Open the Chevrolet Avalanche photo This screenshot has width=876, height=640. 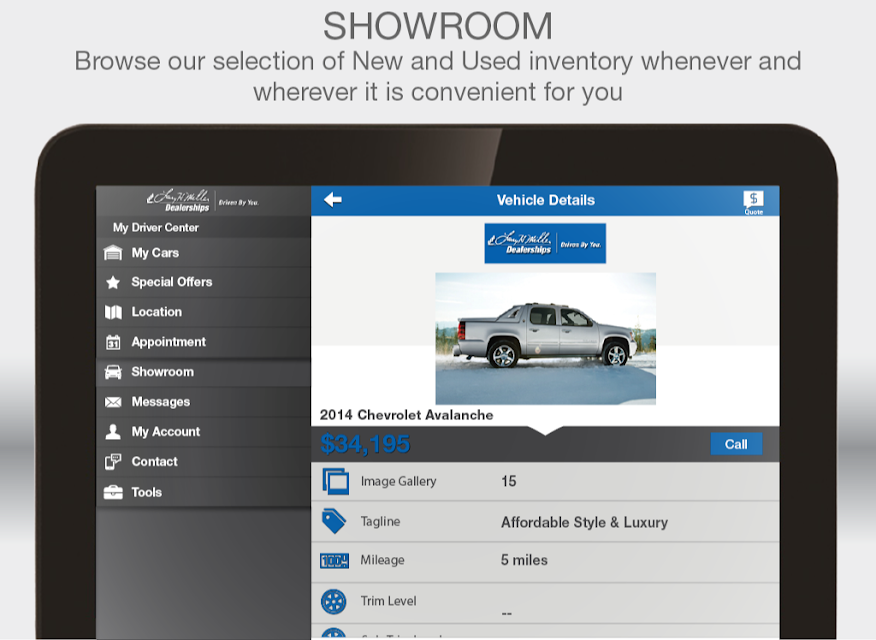click(x=545, y=338)
